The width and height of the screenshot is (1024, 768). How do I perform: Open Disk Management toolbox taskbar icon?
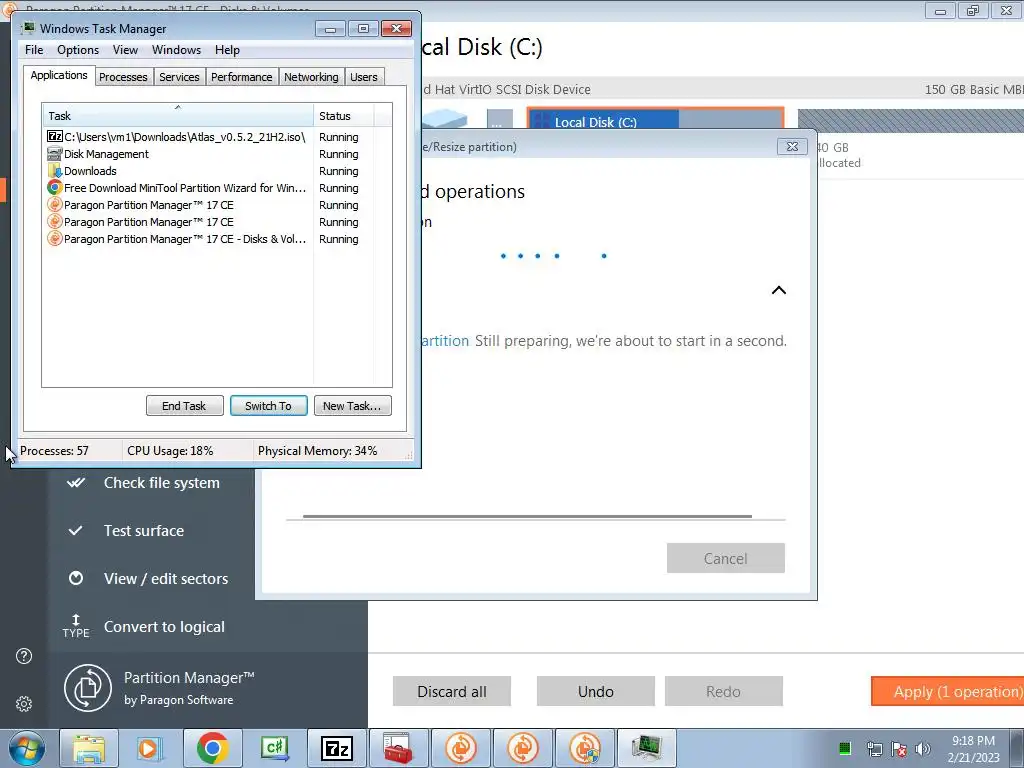pyautogui.click(x=398, y=748)
